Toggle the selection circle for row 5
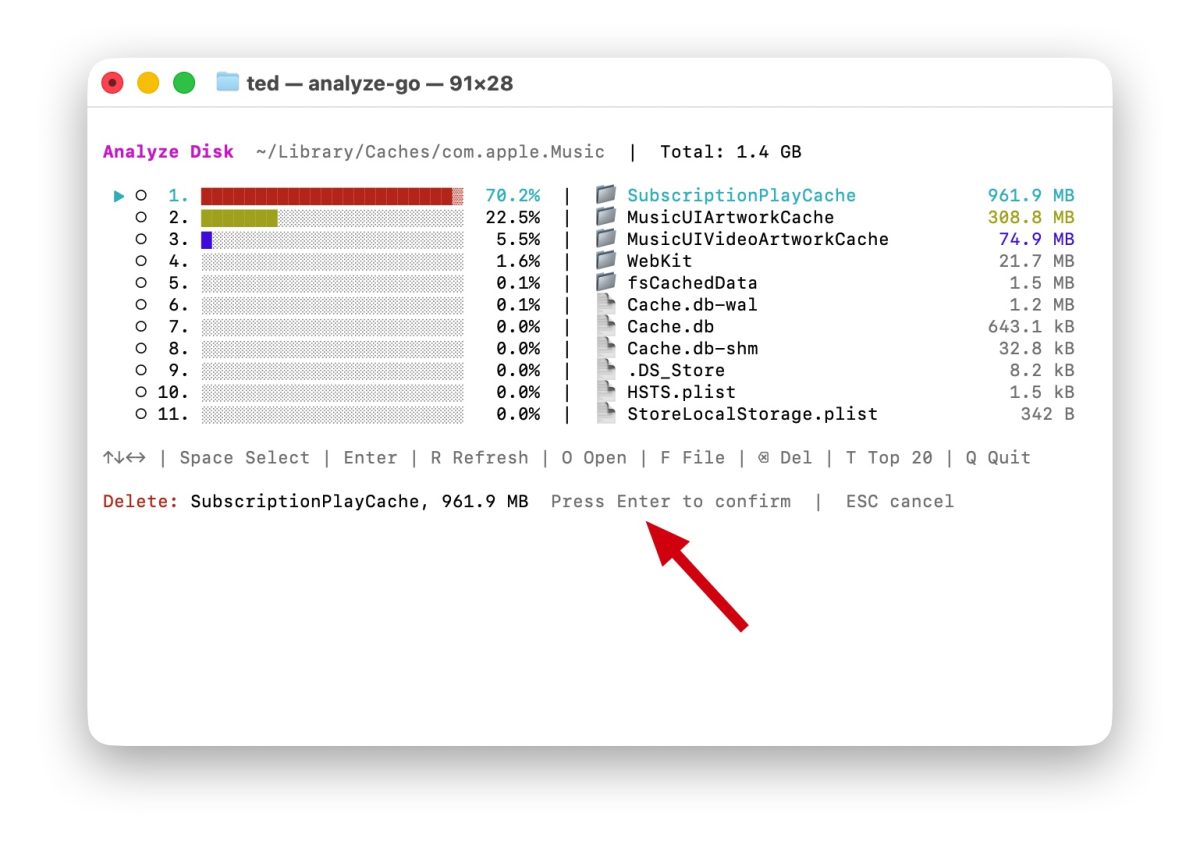The width and height of the screenshot is (1200, 863). (141, 283)
